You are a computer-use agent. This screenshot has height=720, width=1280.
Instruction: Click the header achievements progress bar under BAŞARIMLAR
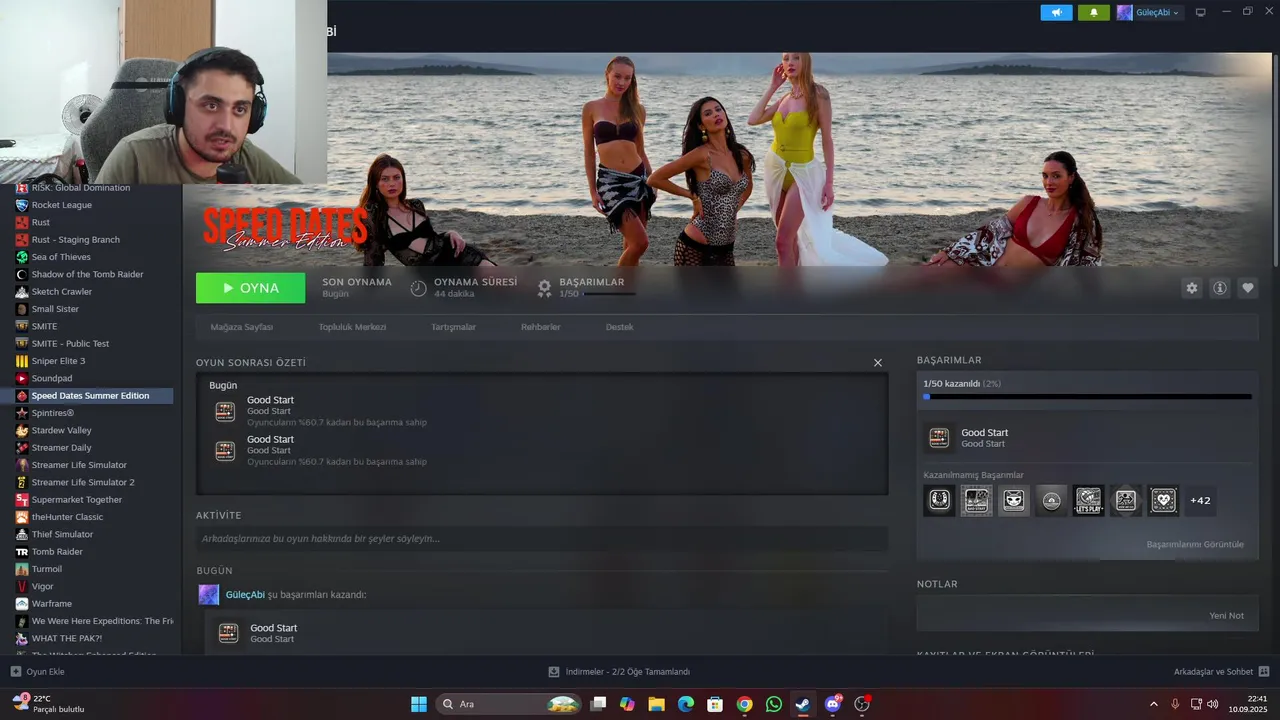tap(609, 294)
